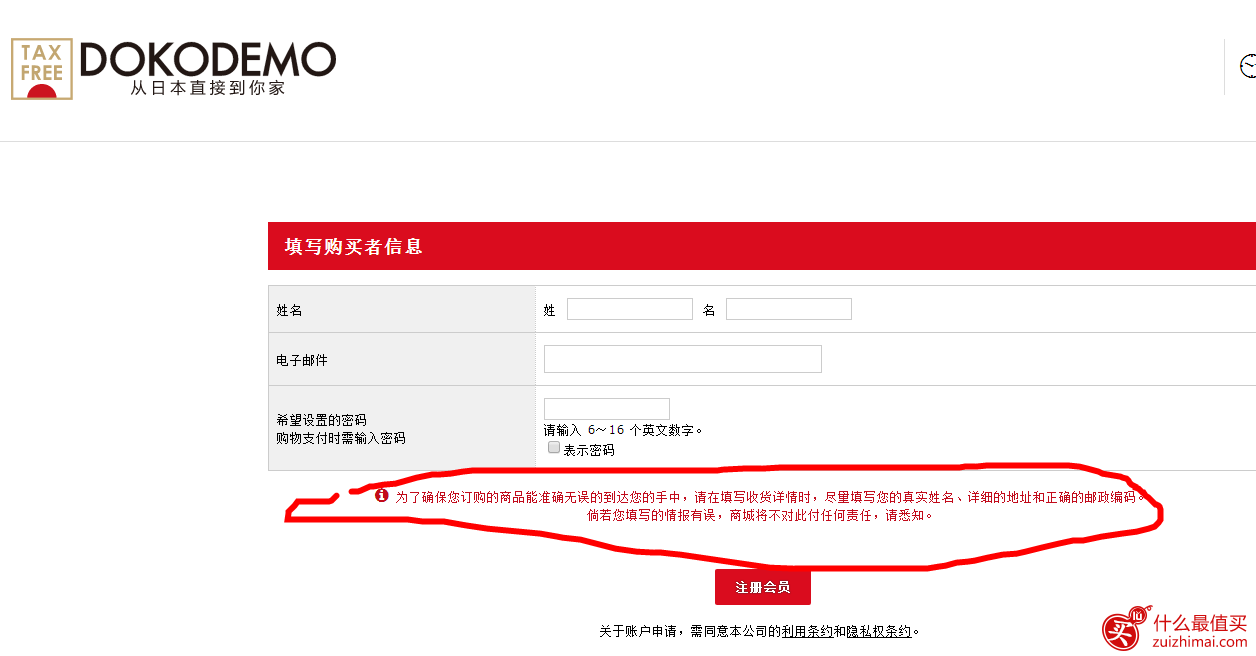Image resolution: width=1256 pixels, height=656 pixels.
Task: Focus the 姓 surname input field
Action: pos(630,309)
